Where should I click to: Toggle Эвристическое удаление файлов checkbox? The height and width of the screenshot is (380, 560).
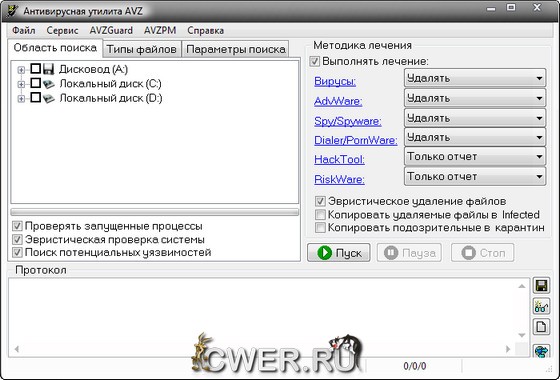point(320,201)
